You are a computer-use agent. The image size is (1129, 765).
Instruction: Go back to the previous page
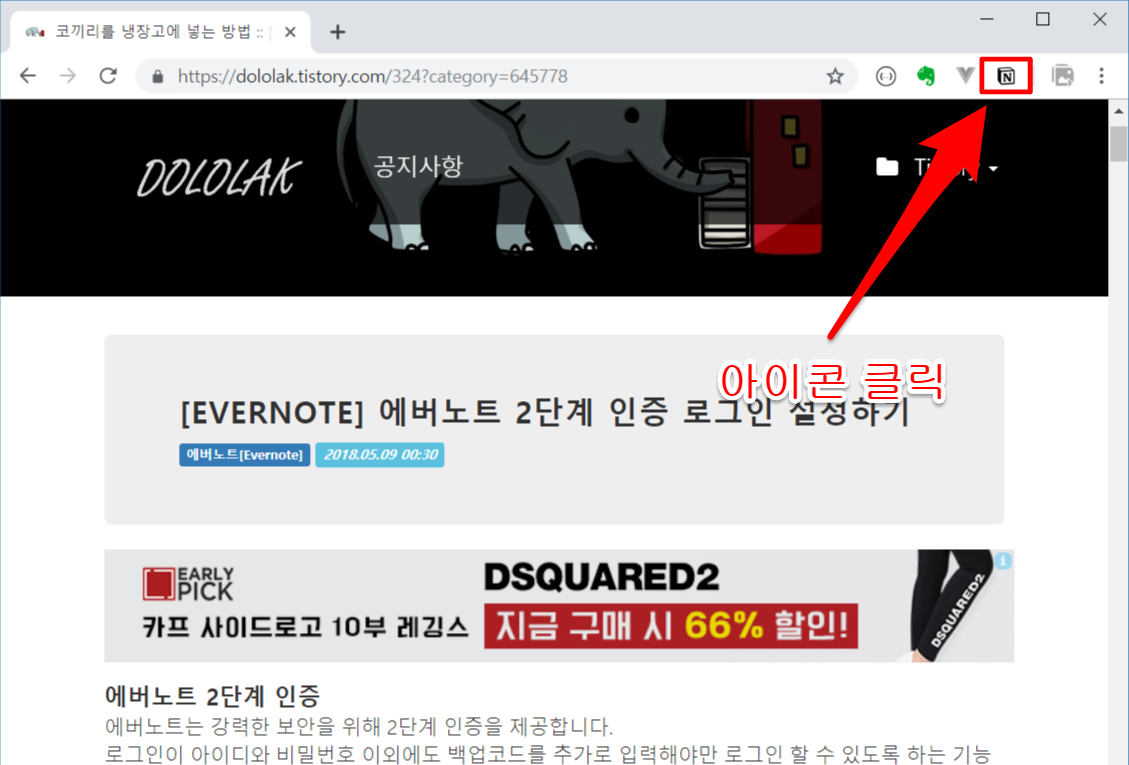[x=27, y=76]
